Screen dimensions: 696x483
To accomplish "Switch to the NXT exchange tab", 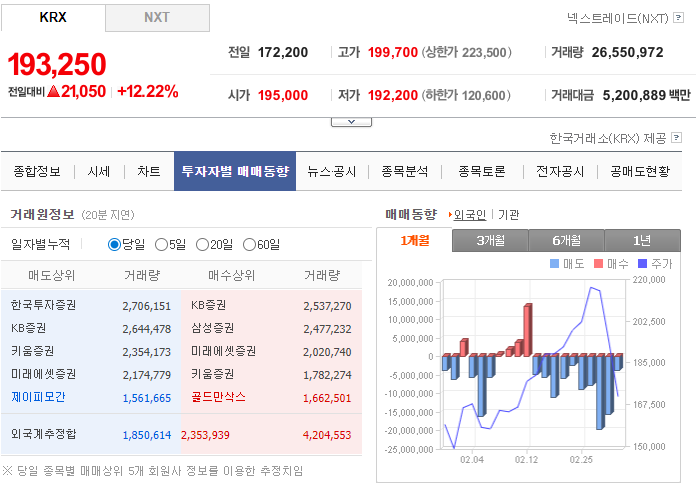I will (x=157, y=18).
